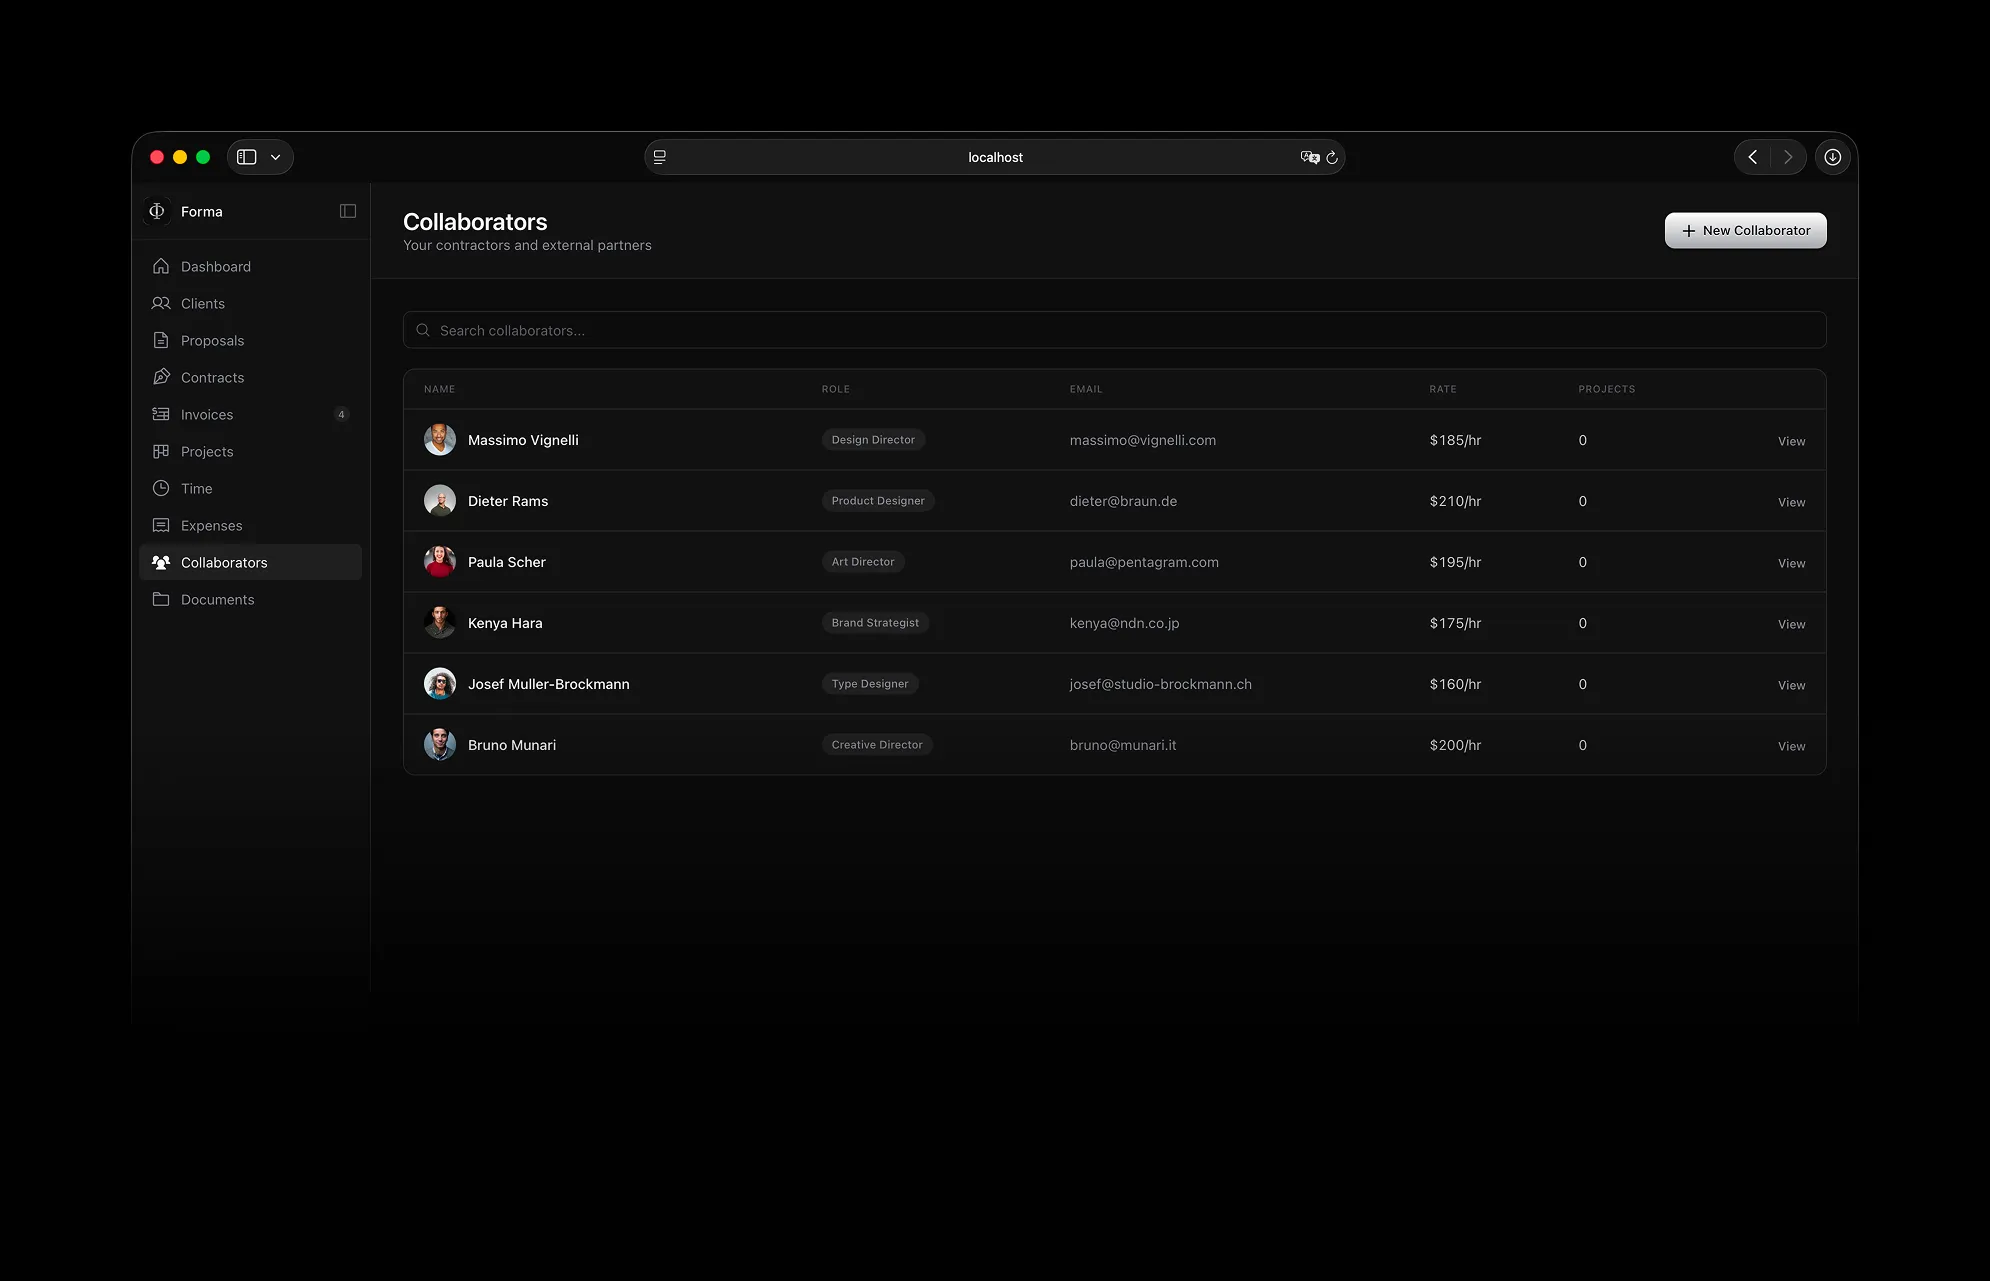This screenshot has width=1990, height=1281.
Task: Click the Time clock icon
Action: 161,488
